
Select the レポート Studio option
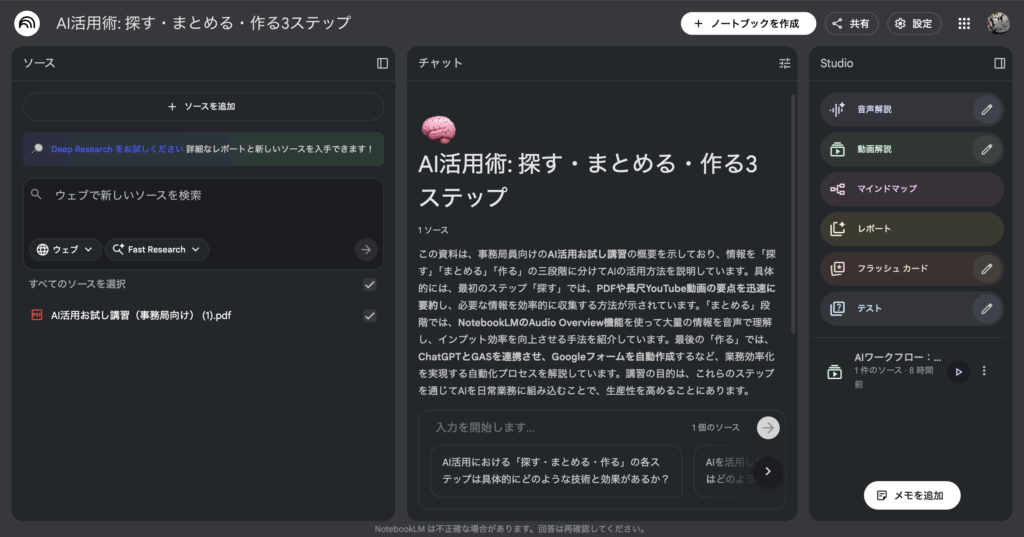(911, 229)
